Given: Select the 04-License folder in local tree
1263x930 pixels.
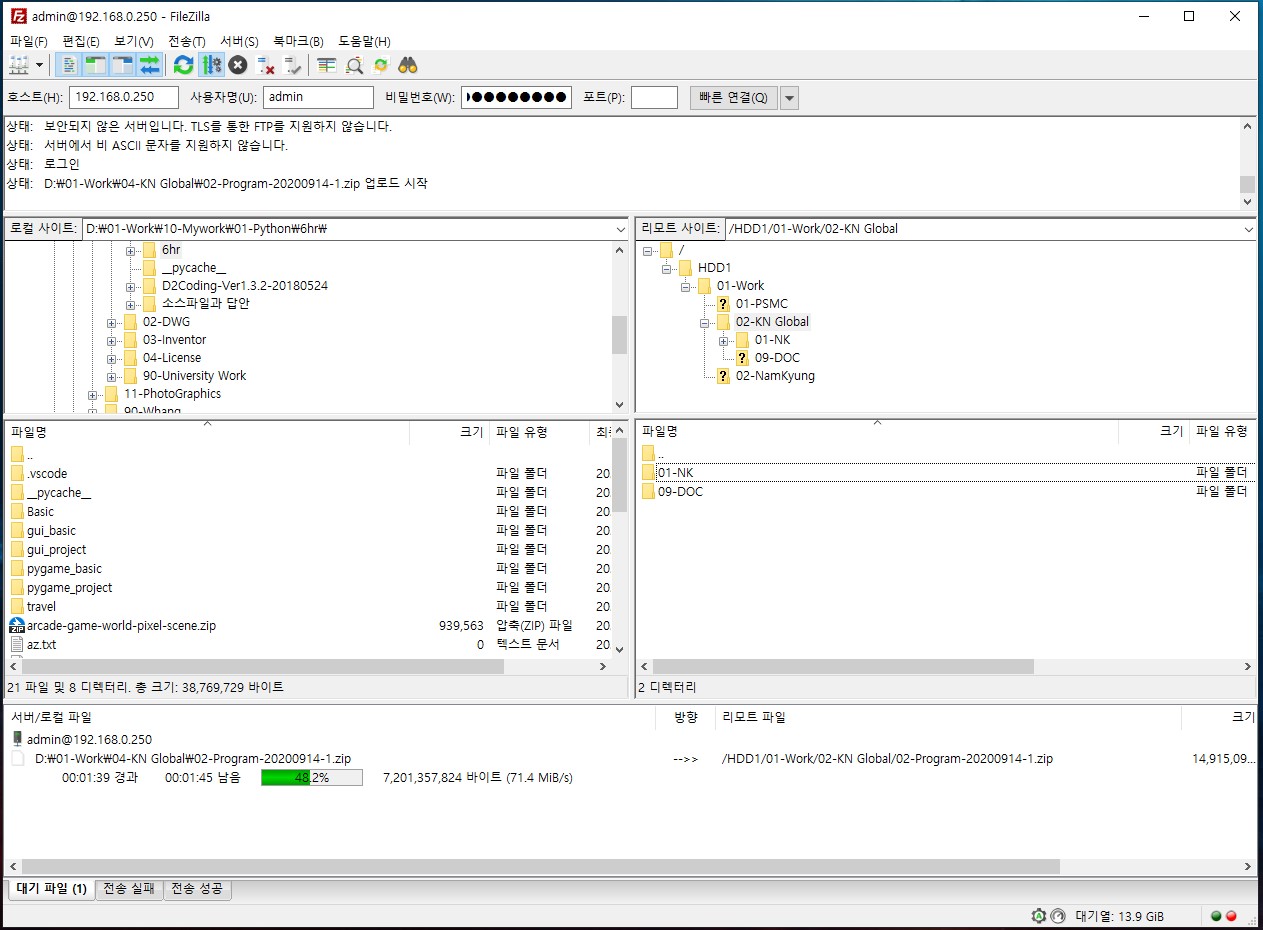Looking at the screenshot, I should tap(172, 358).
